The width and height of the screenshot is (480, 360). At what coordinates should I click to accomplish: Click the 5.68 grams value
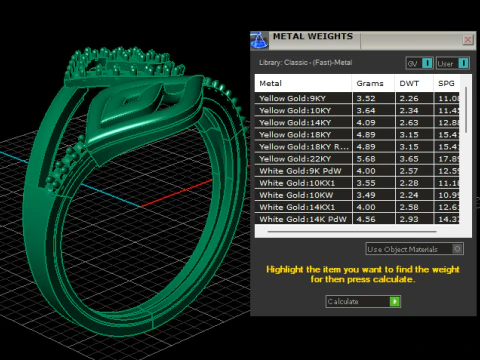pyautogui.click(x=366, y=159)
